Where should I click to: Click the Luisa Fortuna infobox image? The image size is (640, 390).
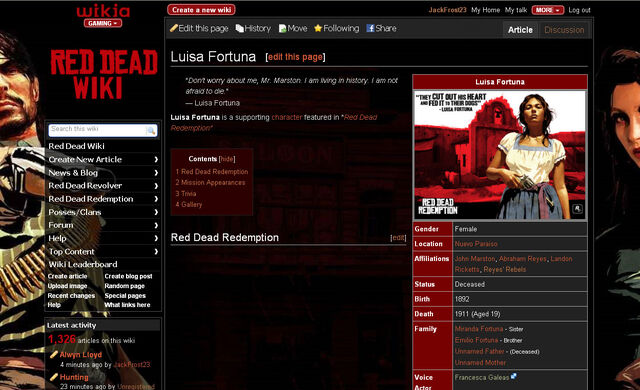tap(500, 155)
